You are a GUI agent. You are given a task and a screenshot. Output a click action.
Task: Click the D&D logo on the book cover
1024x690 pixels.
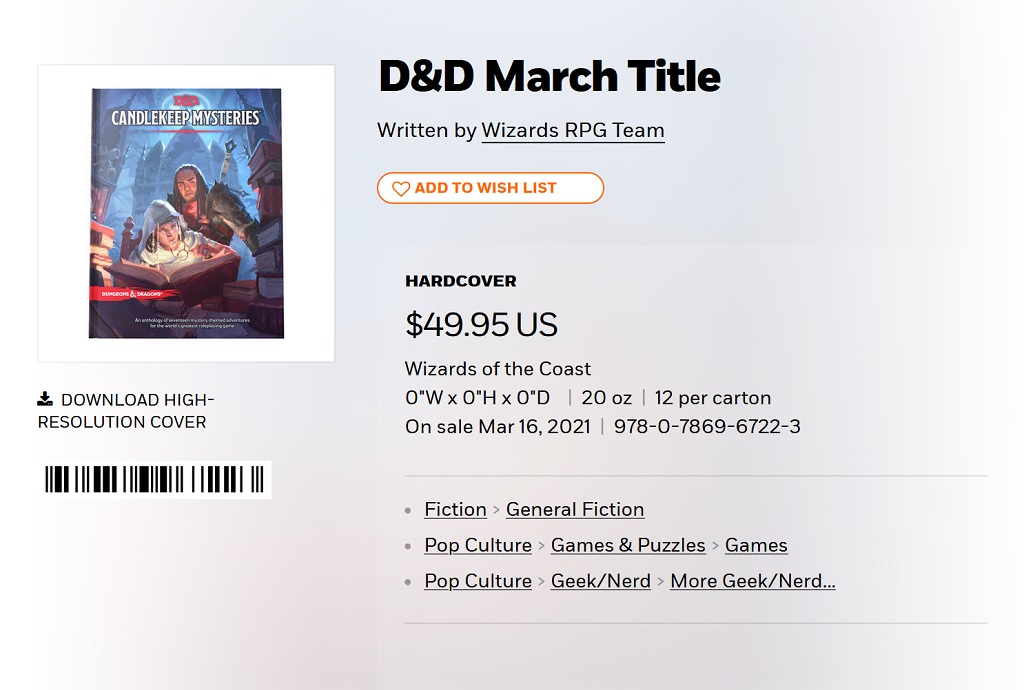point(186,101)
